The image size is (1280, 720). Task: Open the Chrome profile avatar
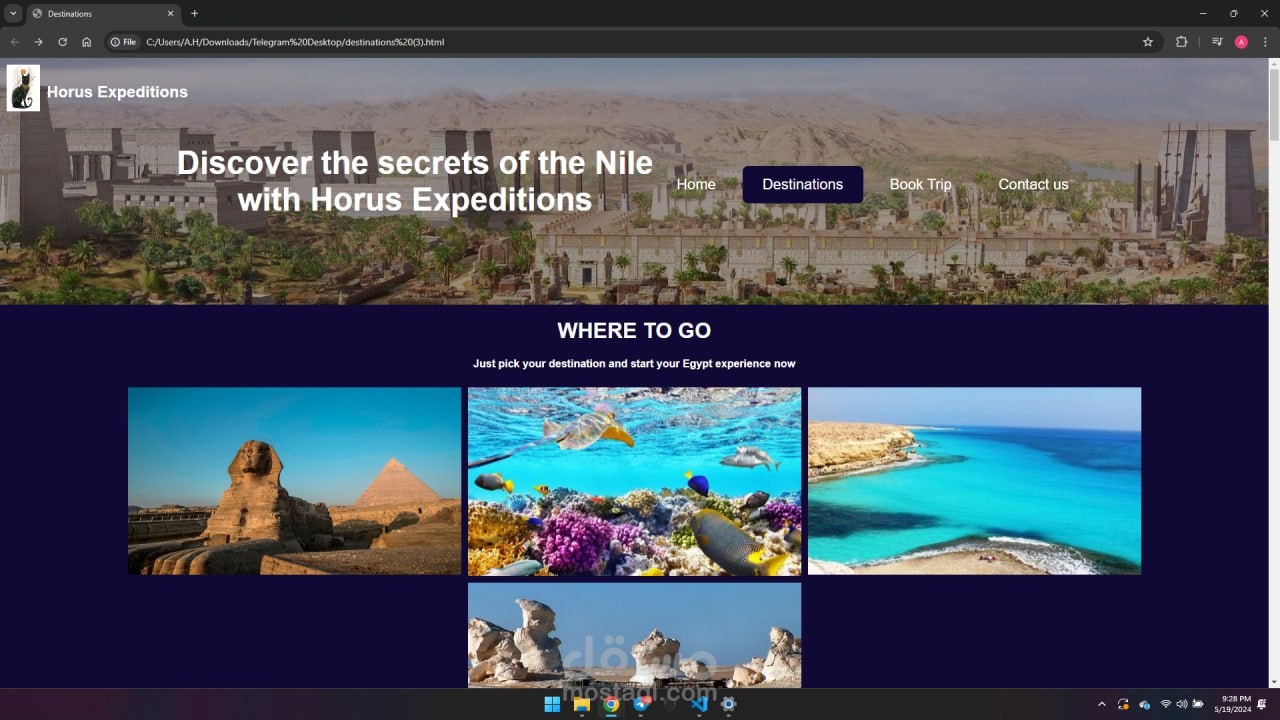point(1241,42)
